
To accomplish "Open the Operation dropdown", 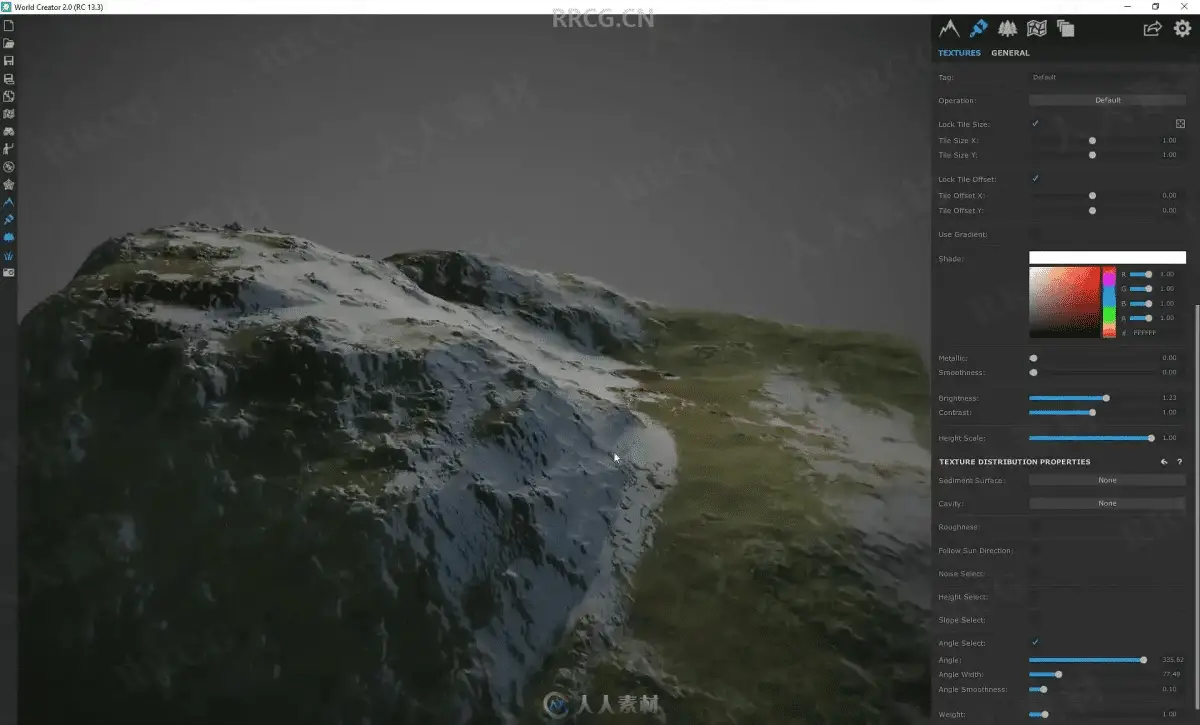I will pos(1107,100).
